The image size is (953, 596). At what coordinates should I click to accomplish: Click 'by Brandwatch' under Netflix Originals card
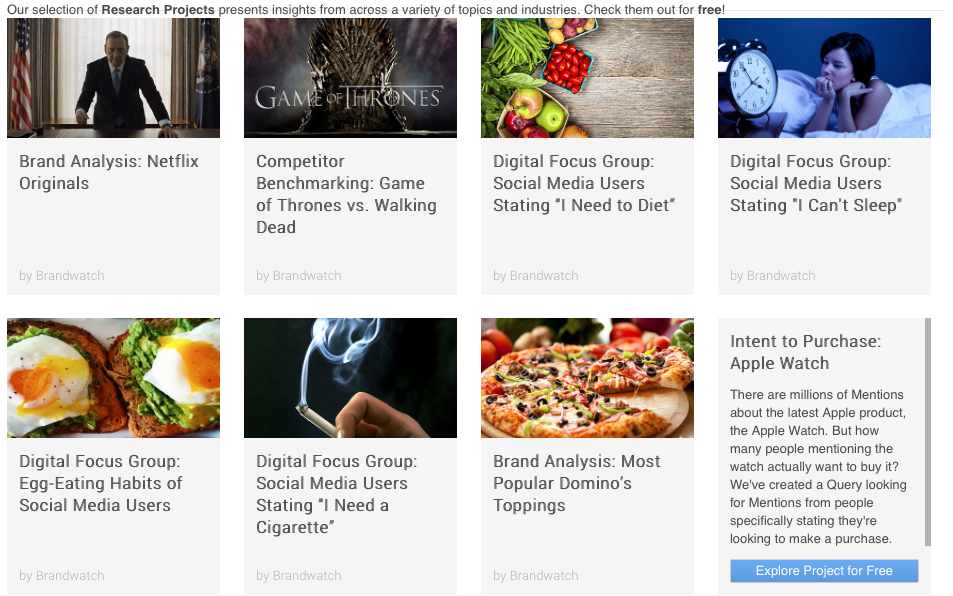(x=61, y=276)
